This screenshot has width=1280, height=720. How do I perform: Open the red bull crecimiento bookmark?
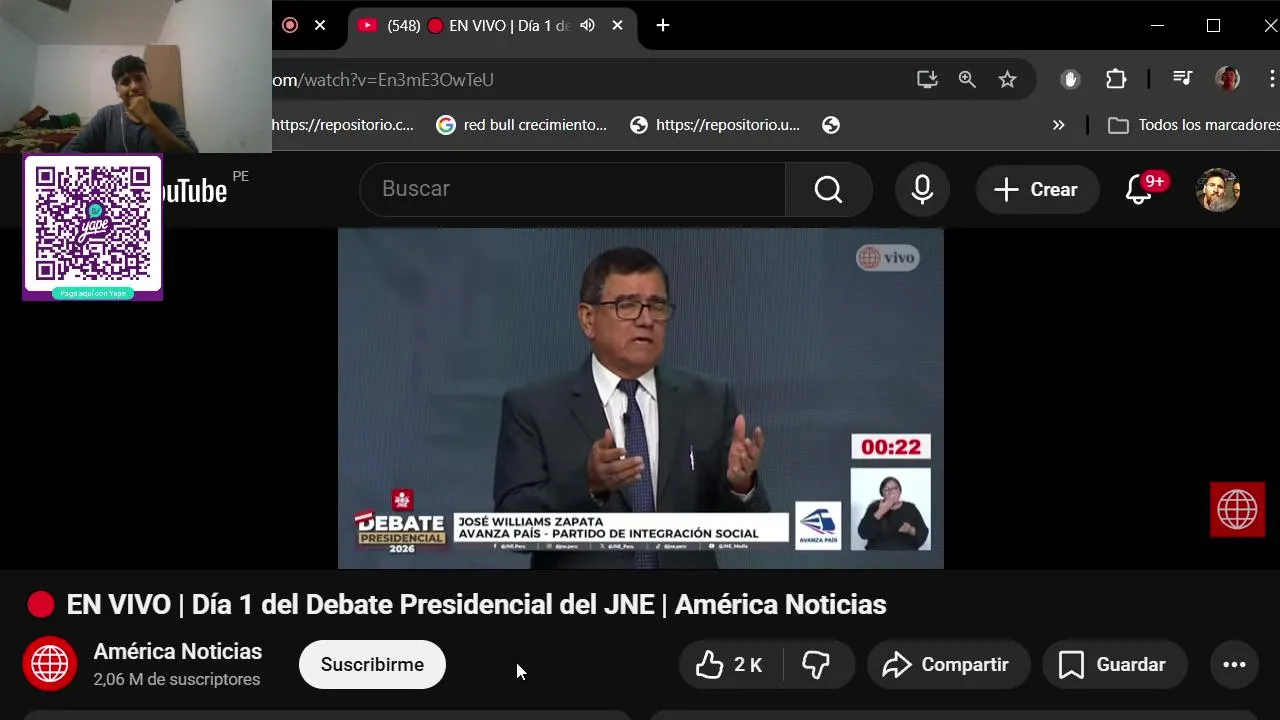(522, 125)
